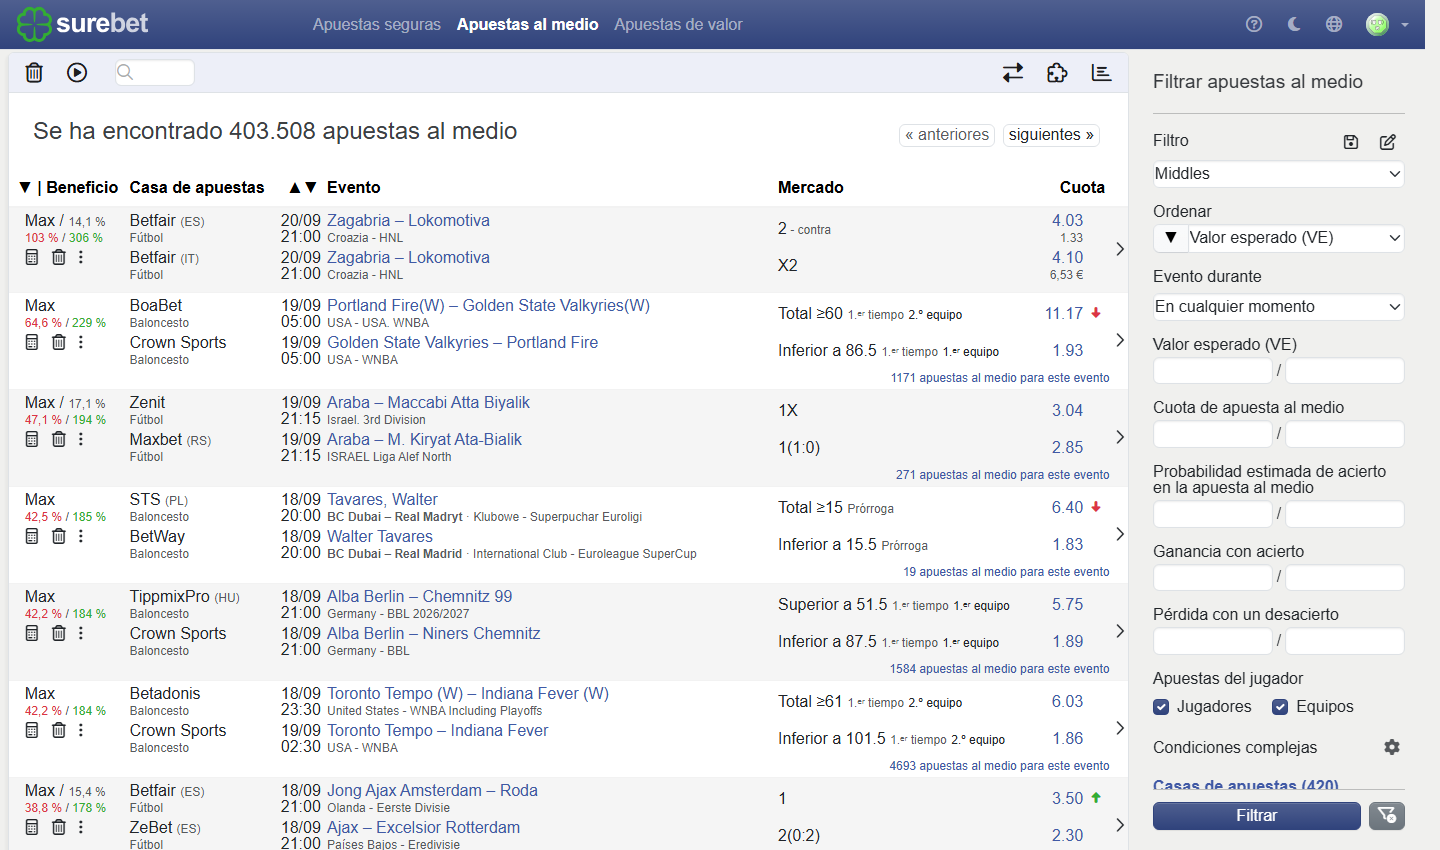Toggle the Equipos checkbox
The image size is (1440, 850).
pos(1280,707)
